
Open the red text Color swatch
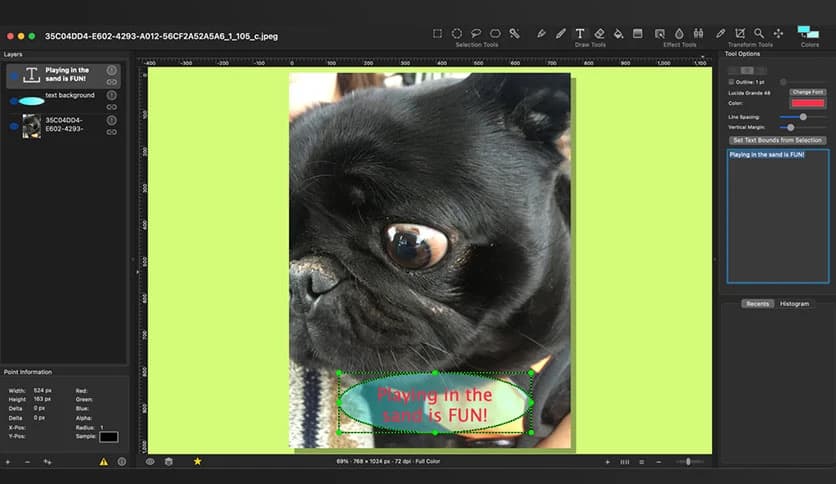tap(807, 103)
